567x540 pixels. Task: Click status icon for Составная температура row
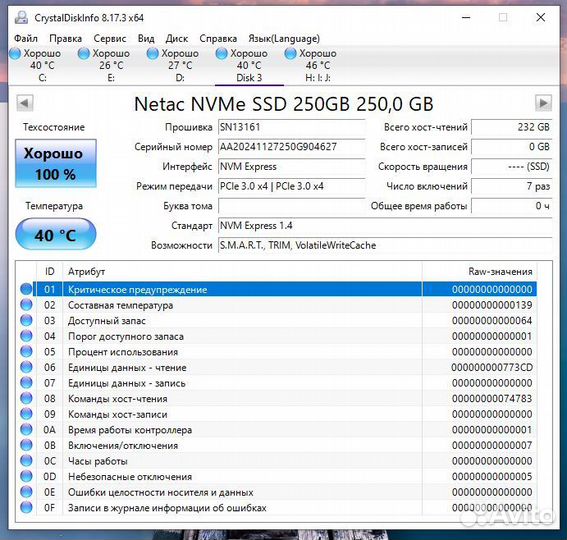pos(26,305)
